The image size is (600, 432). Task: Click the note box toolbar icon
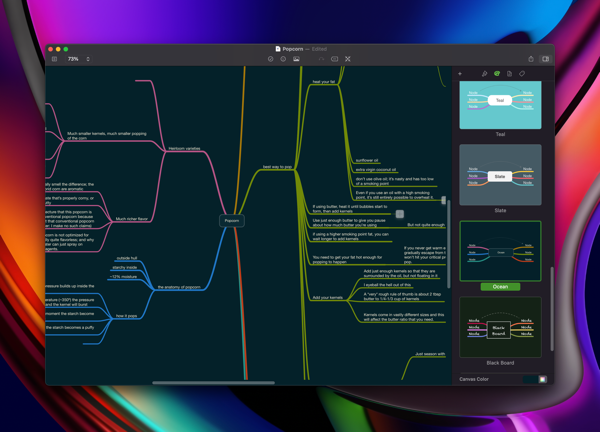click(x=334, y=59)
